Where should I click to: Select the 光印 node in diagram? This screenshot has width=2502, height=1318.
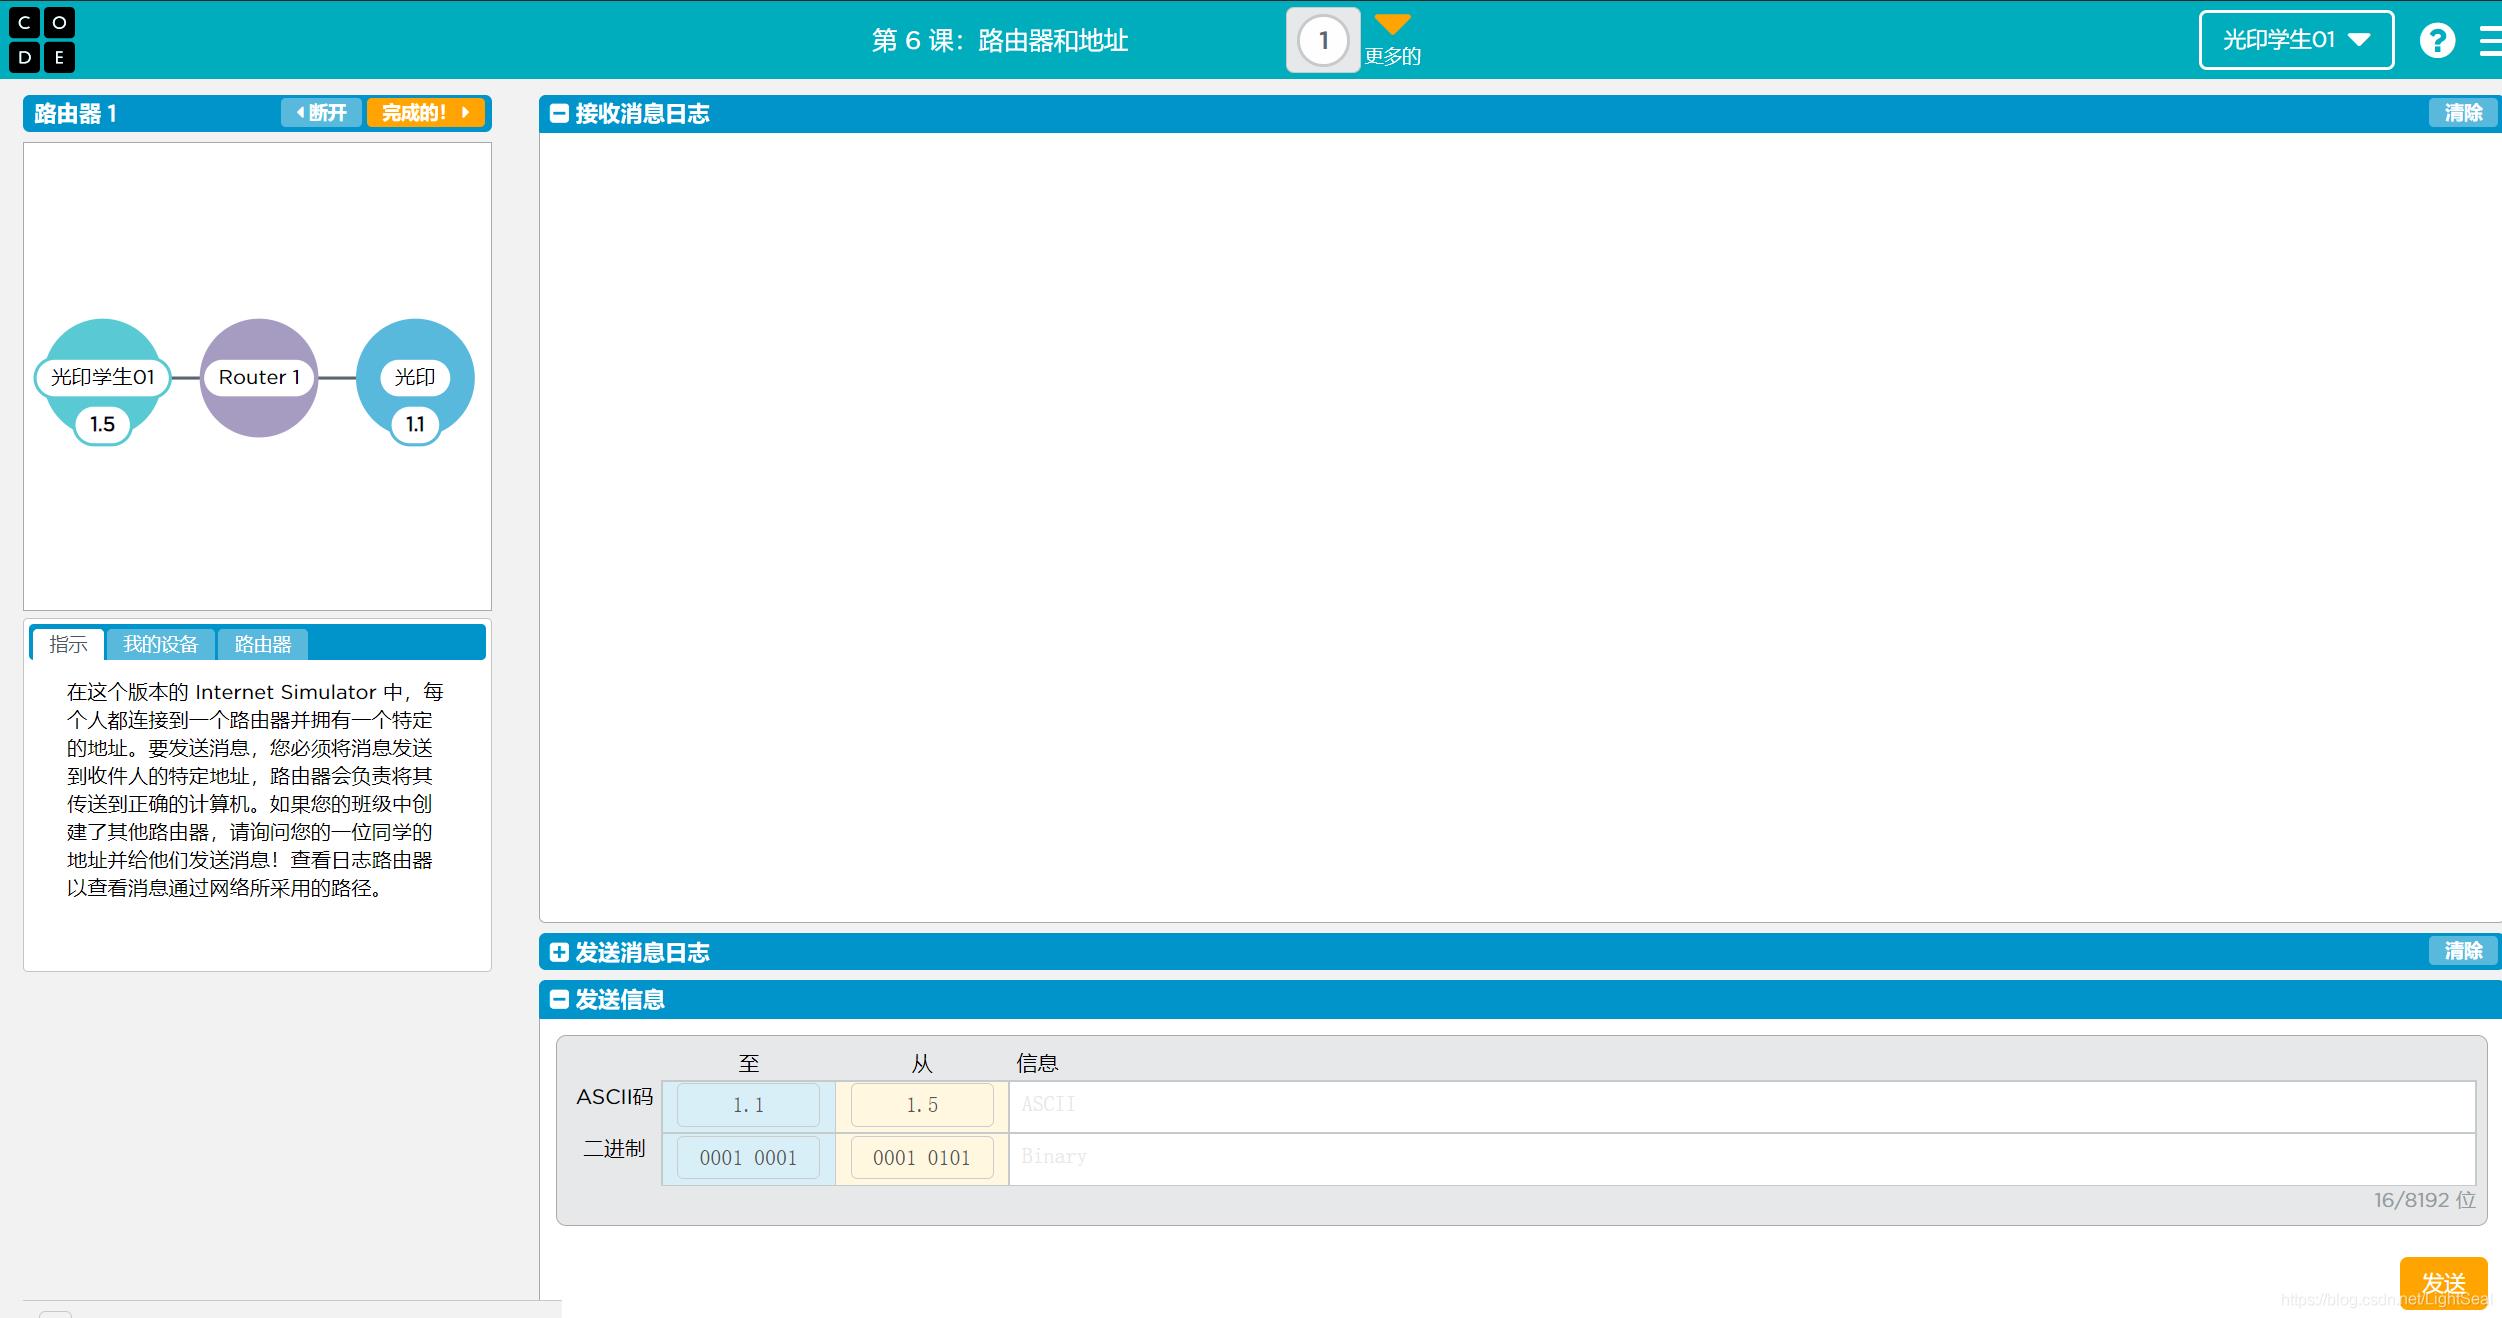(415, 377)
